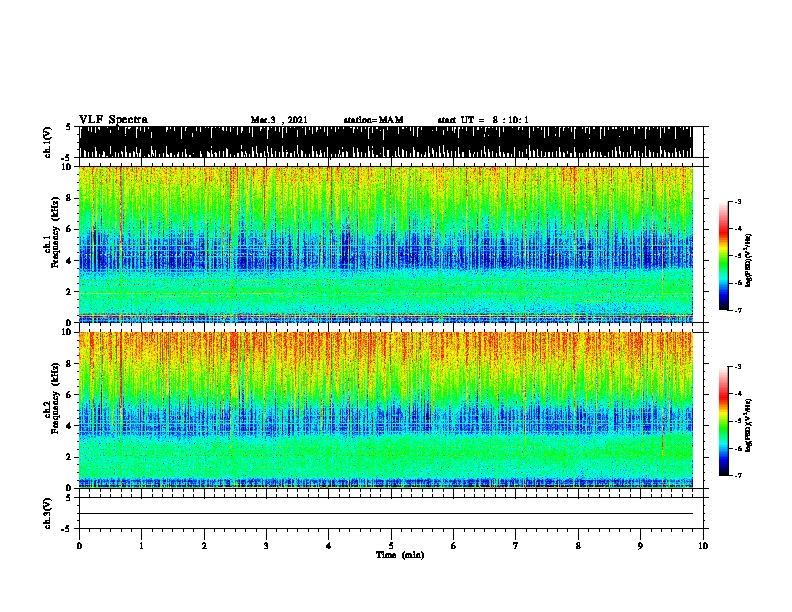
Task: Click the ch.2 colorbar log(PSD) unit label
Action: click(749, 425)
